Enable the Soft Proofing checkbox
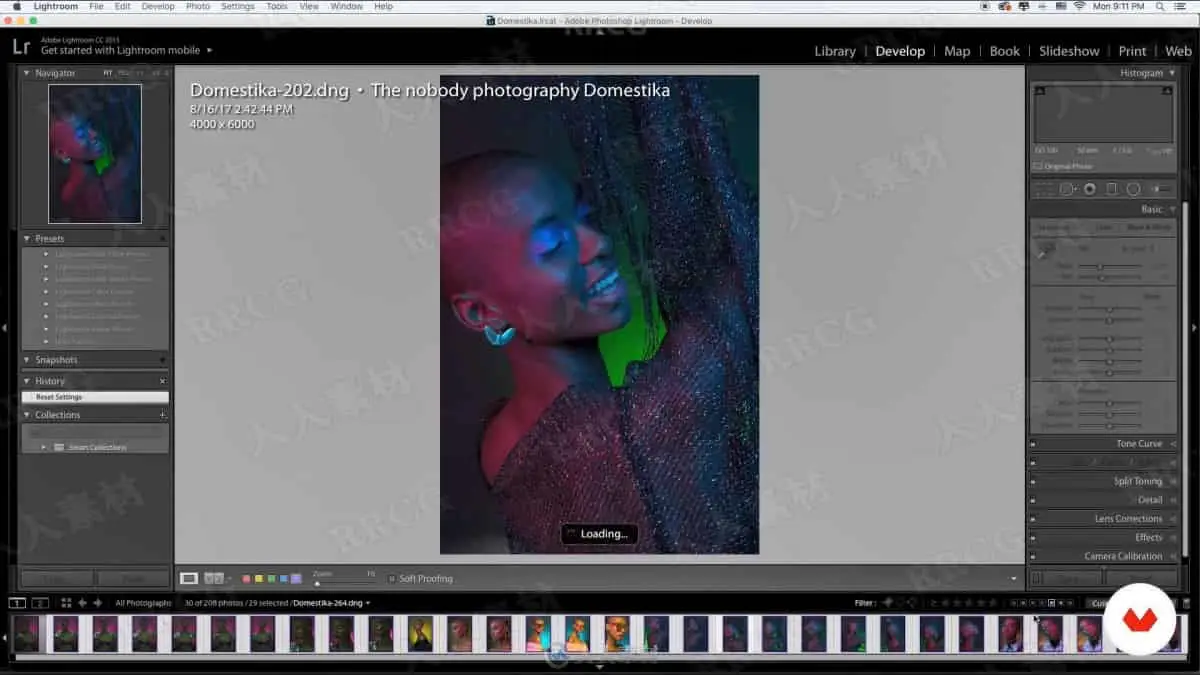The image size is (1200, 675). pos(392,579)
